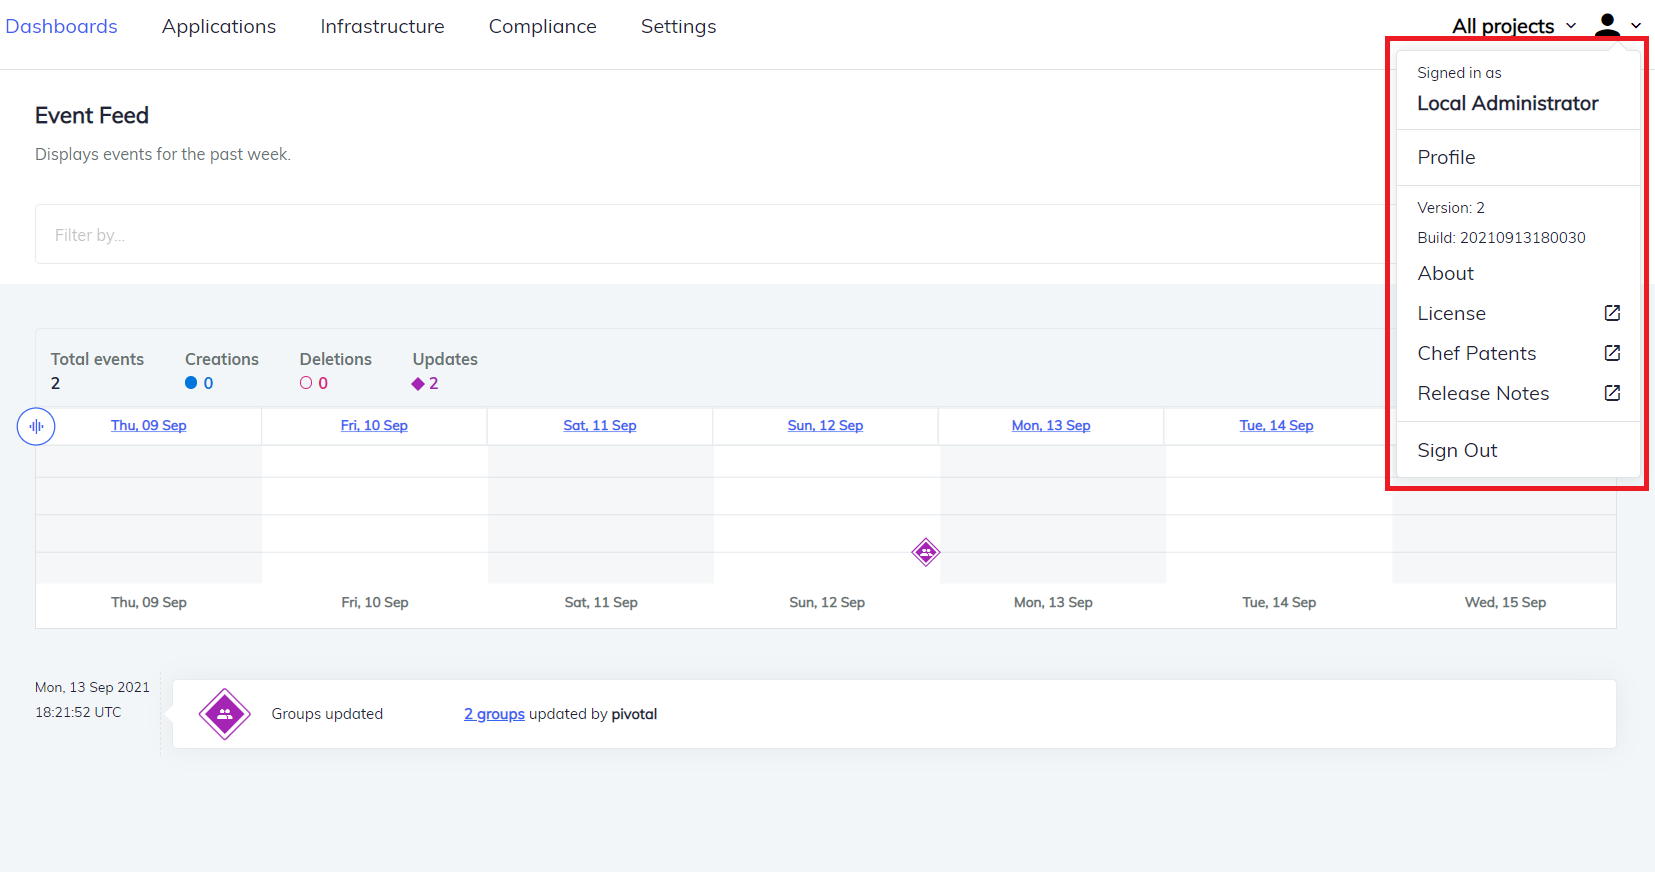Switch to the Compliance tab
Screen dimensions: 1655x872
click(x=542, y=27)
